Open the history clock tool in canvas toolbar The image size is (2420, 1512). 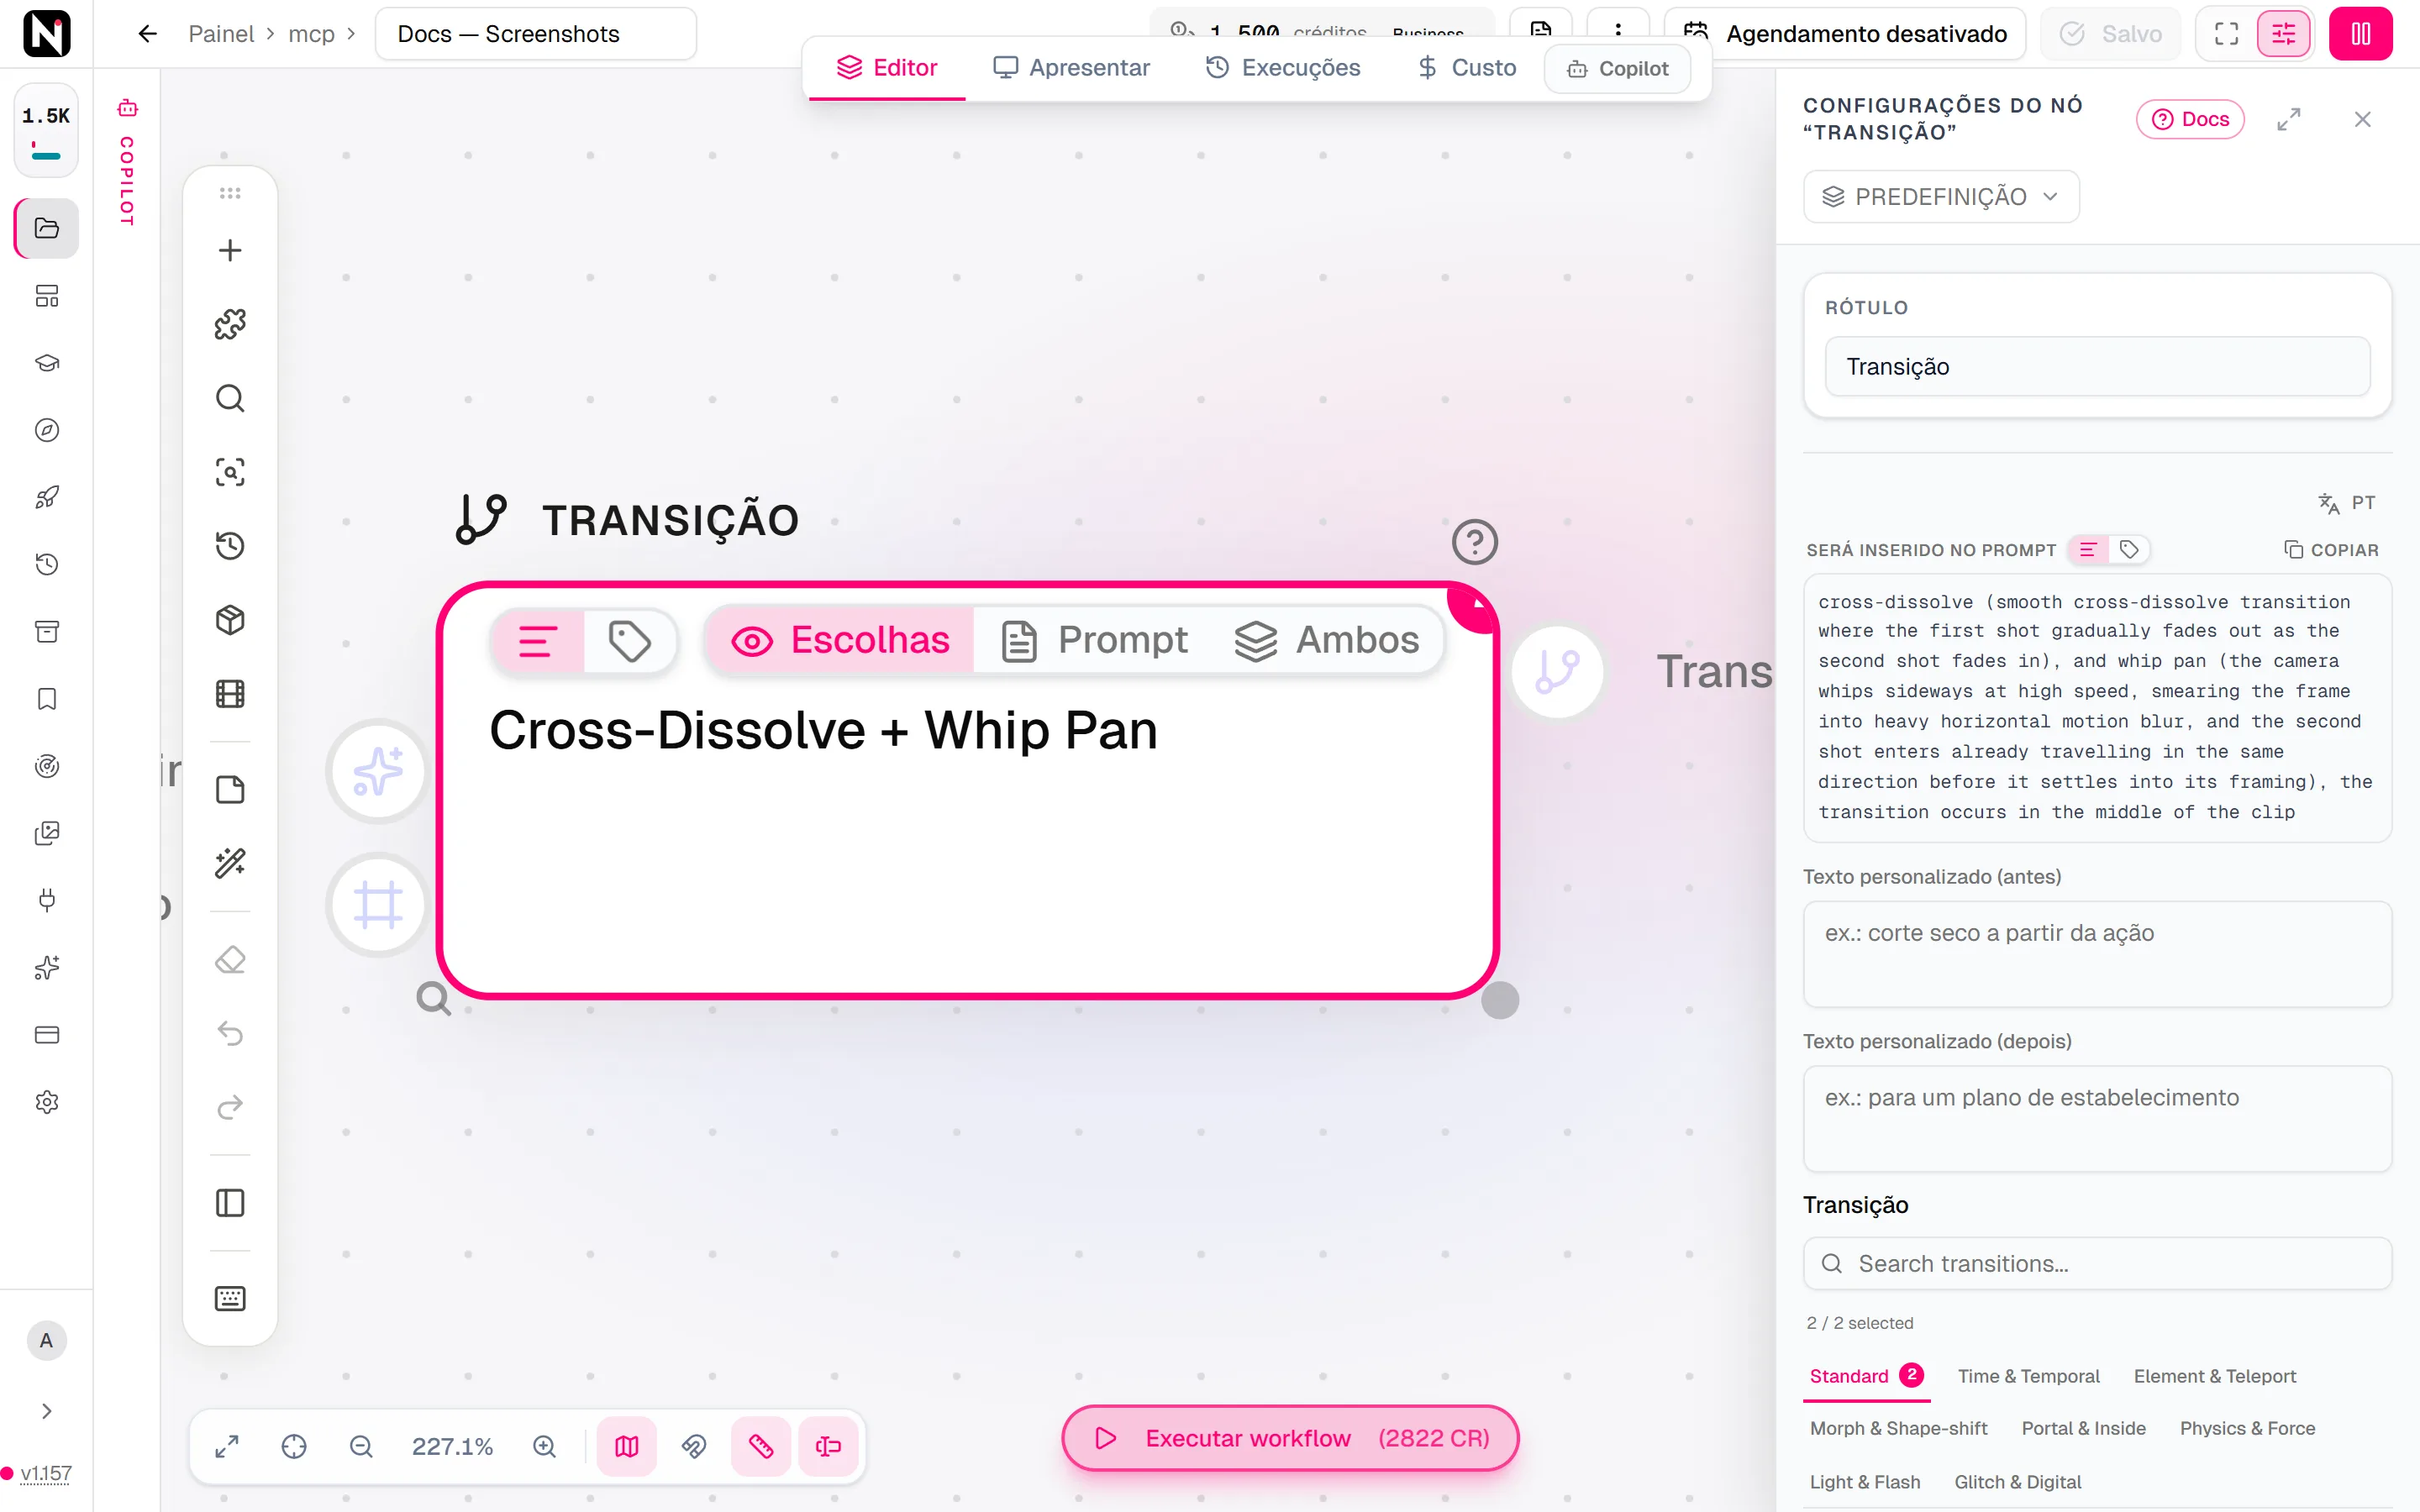pos(230,546)
